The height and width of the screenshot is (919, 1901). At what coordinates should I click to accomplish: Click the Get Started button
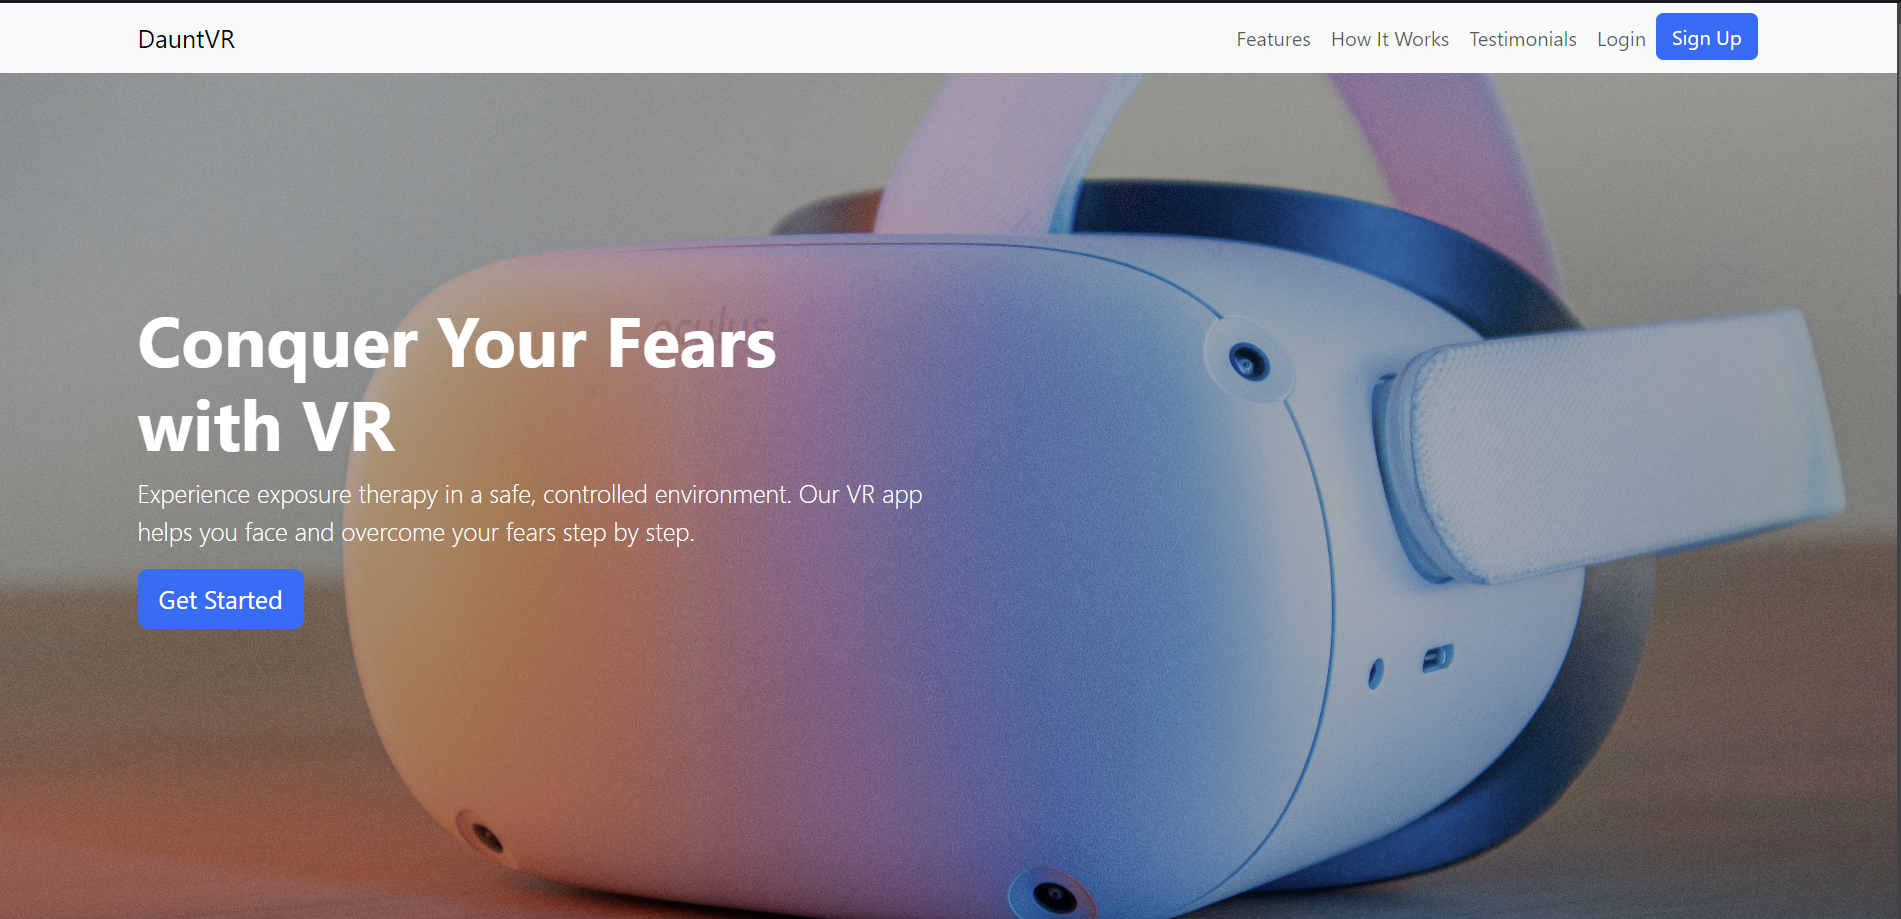(220, 599)
